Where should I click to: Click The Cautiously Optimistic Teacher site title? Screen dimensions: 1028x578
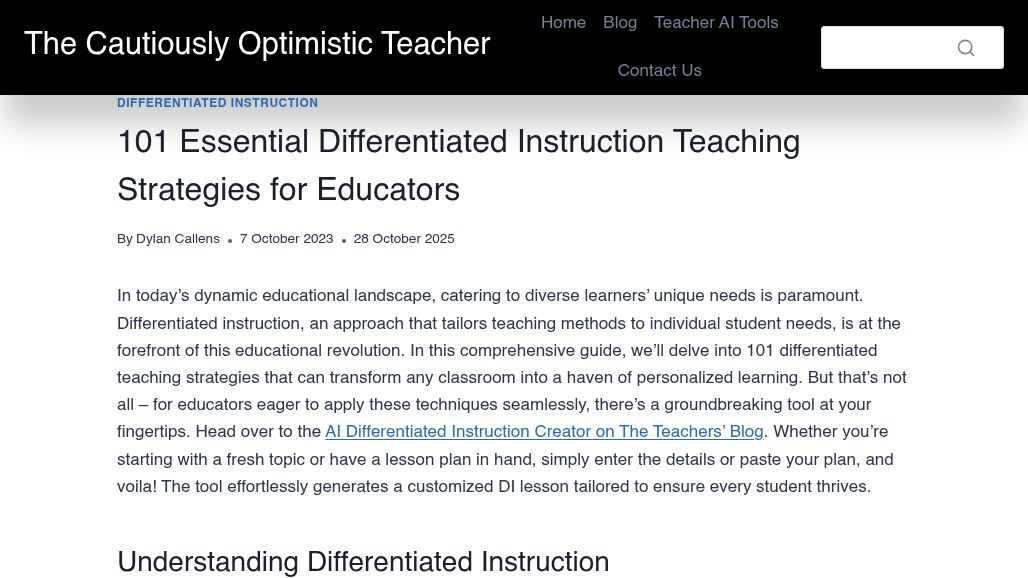tap(257, 44)
